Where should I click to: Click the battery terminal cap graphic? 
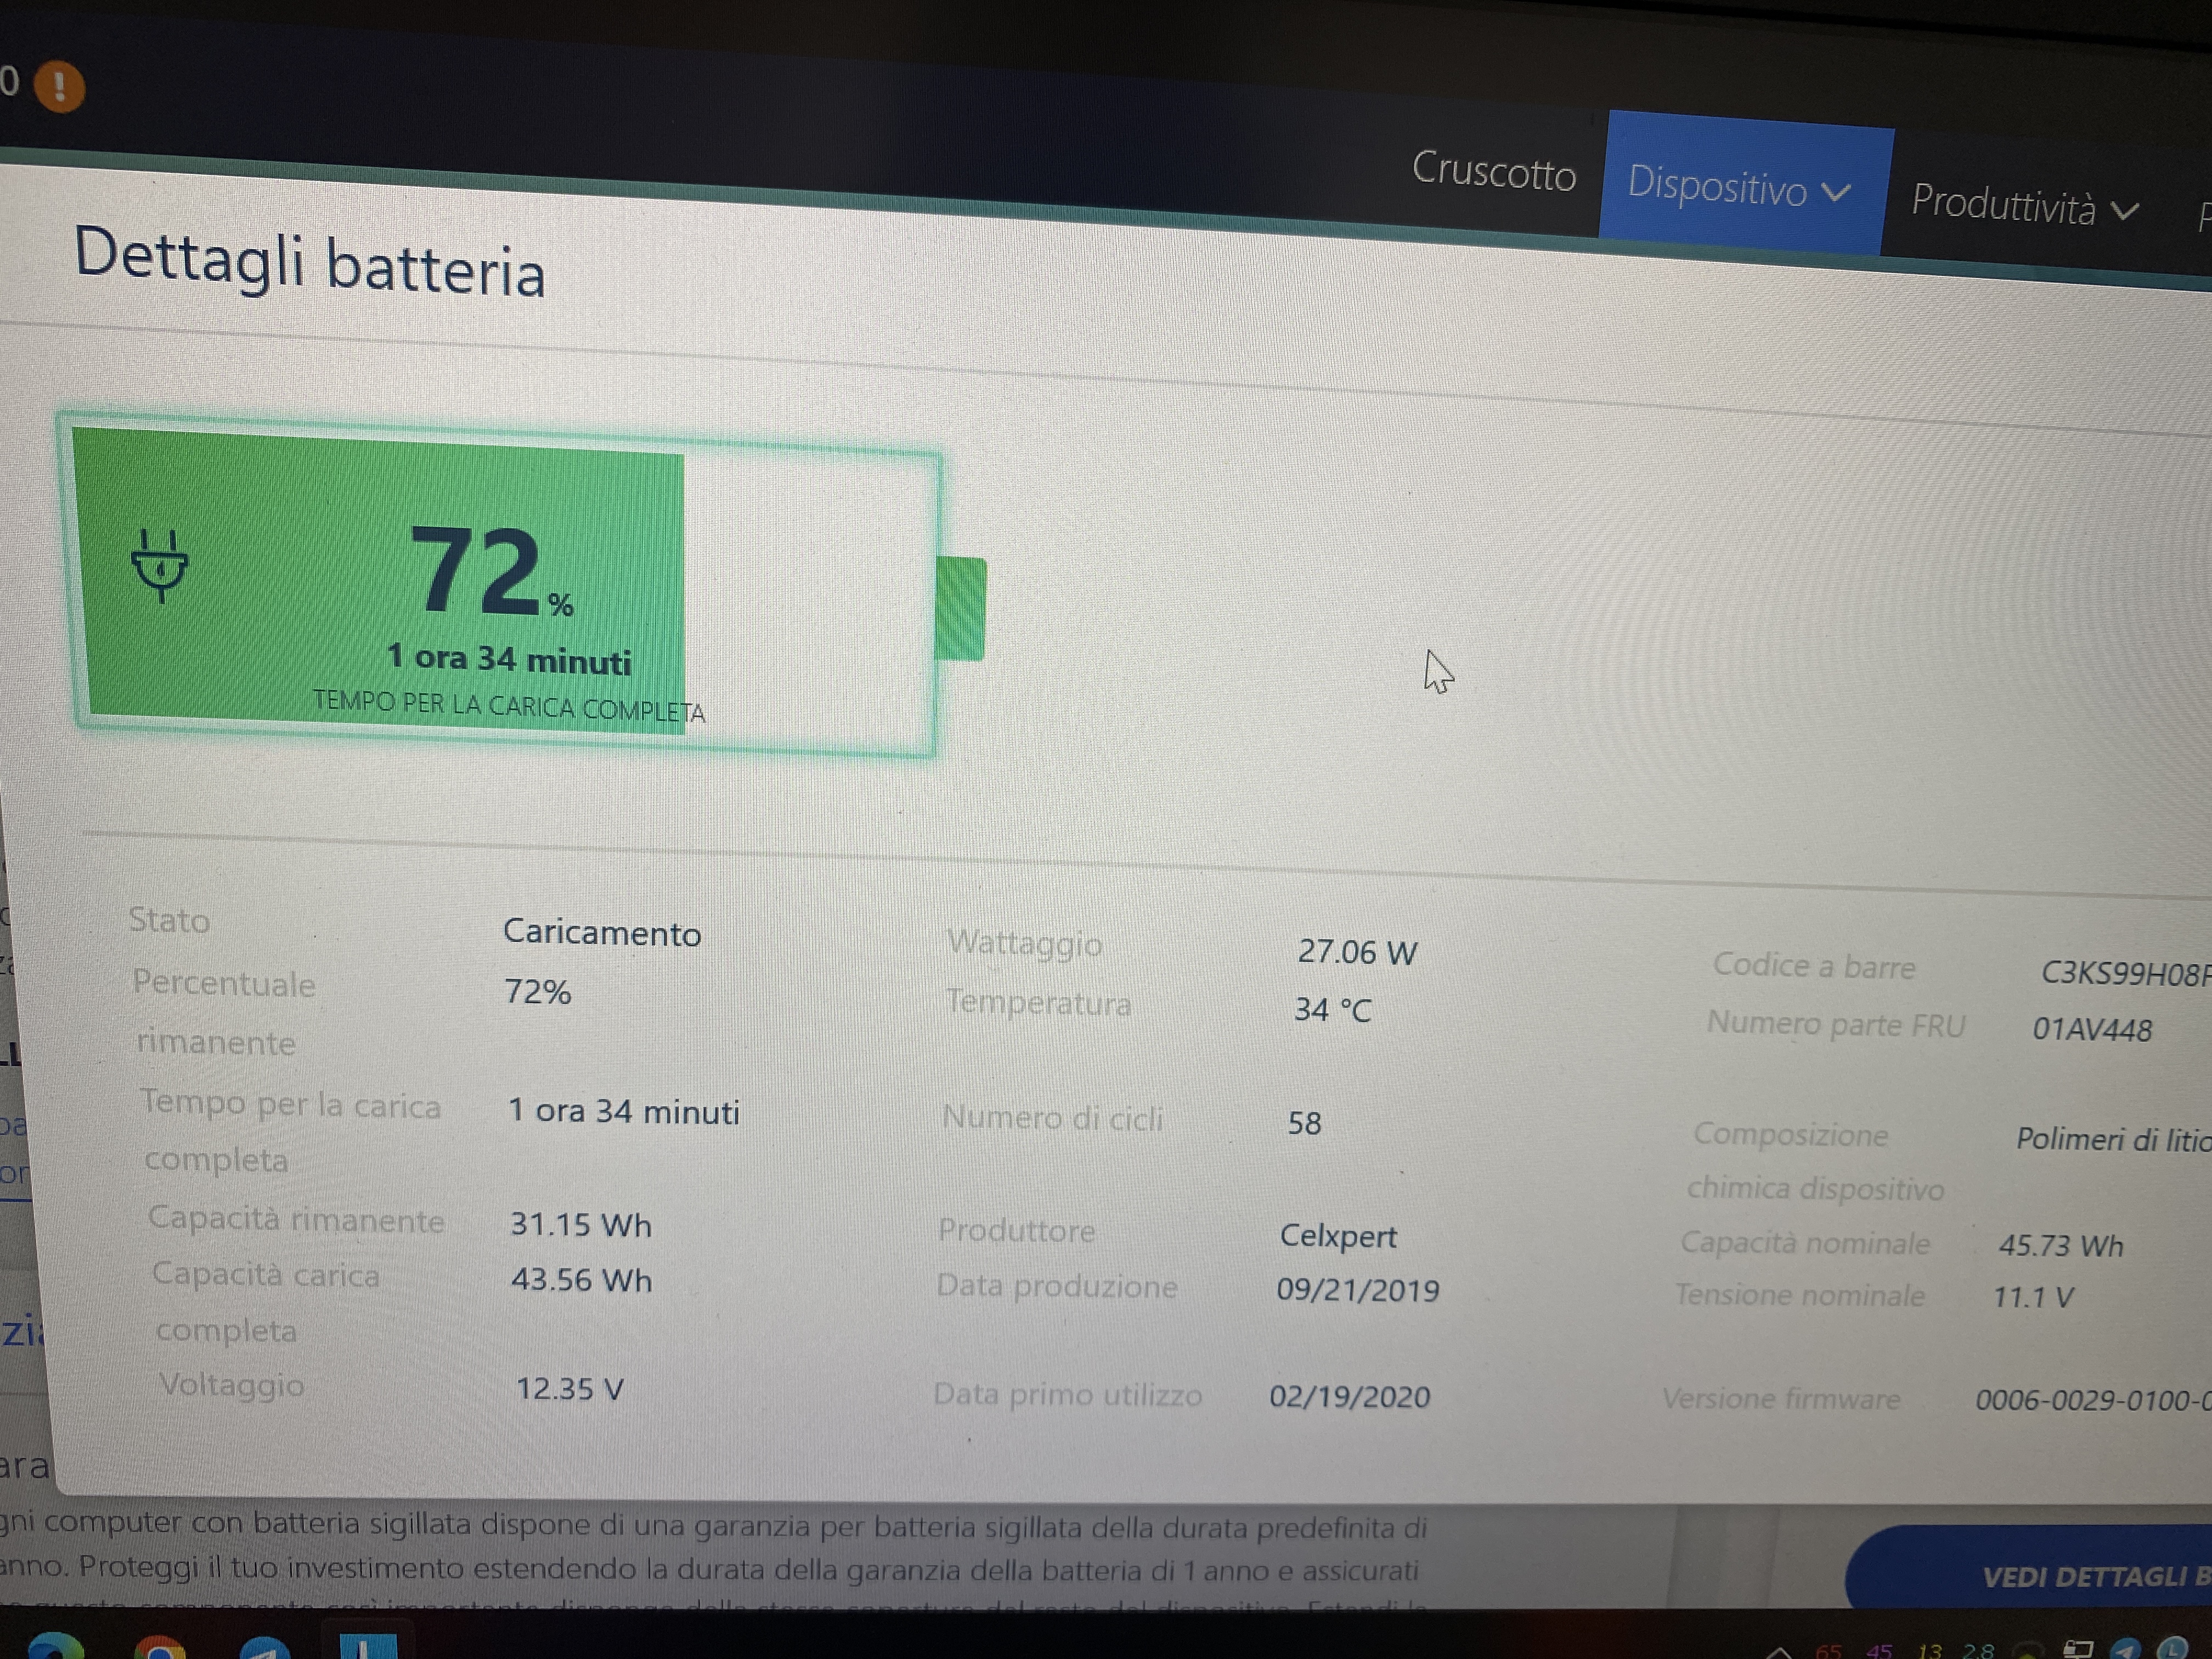[960, 609]
